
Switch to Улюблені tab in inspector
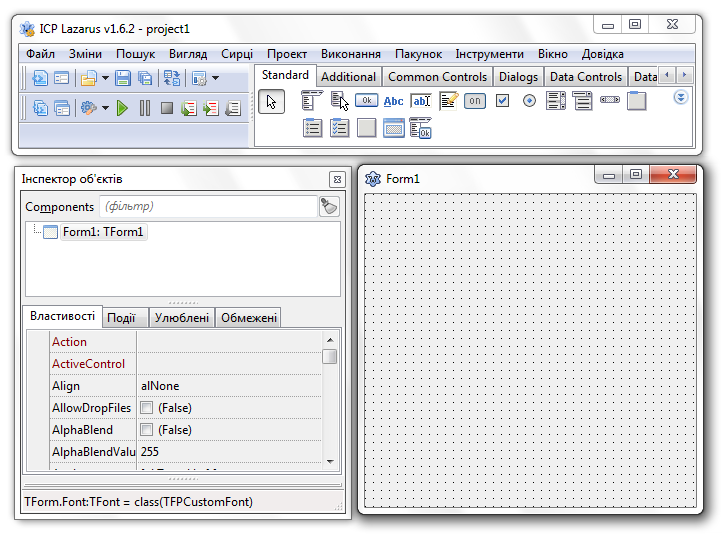click(x=181, y=318)
